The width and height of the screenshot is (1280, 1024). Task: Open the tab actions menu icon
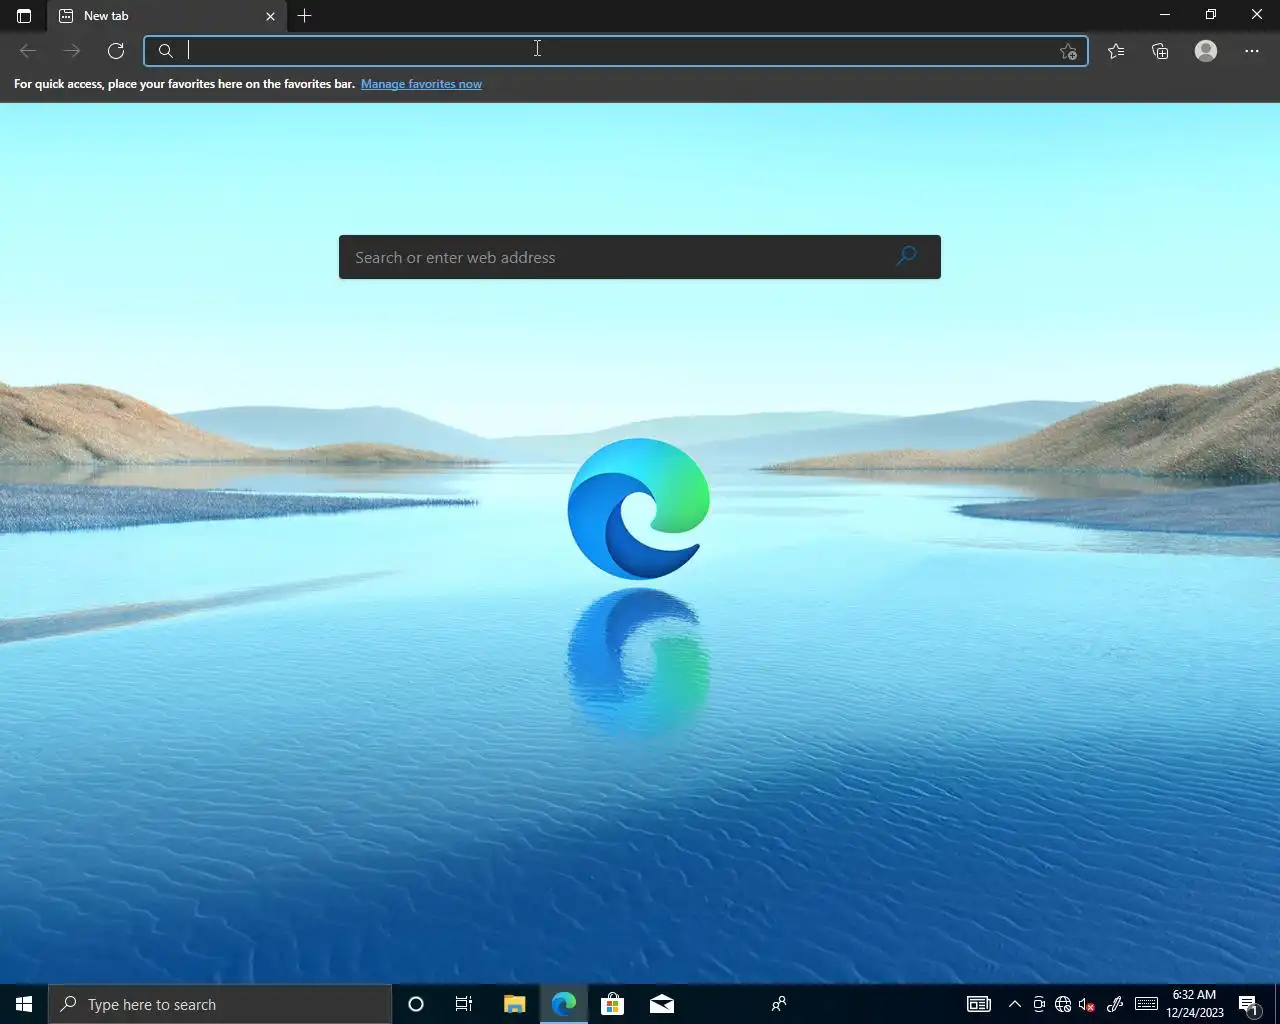coord(24,16)
